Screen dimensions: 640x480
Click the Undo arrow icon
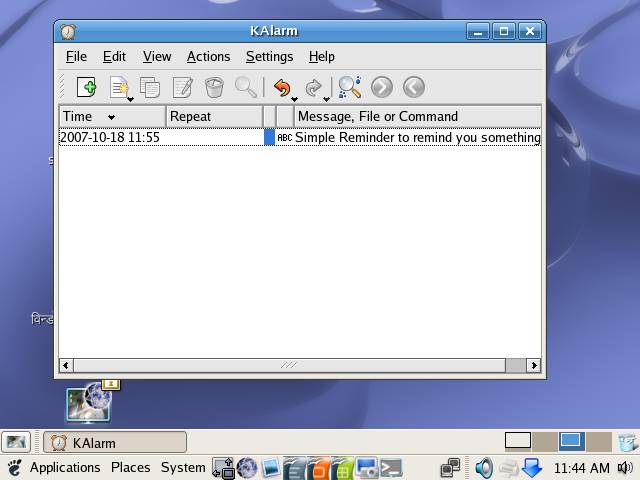[282, 88]
